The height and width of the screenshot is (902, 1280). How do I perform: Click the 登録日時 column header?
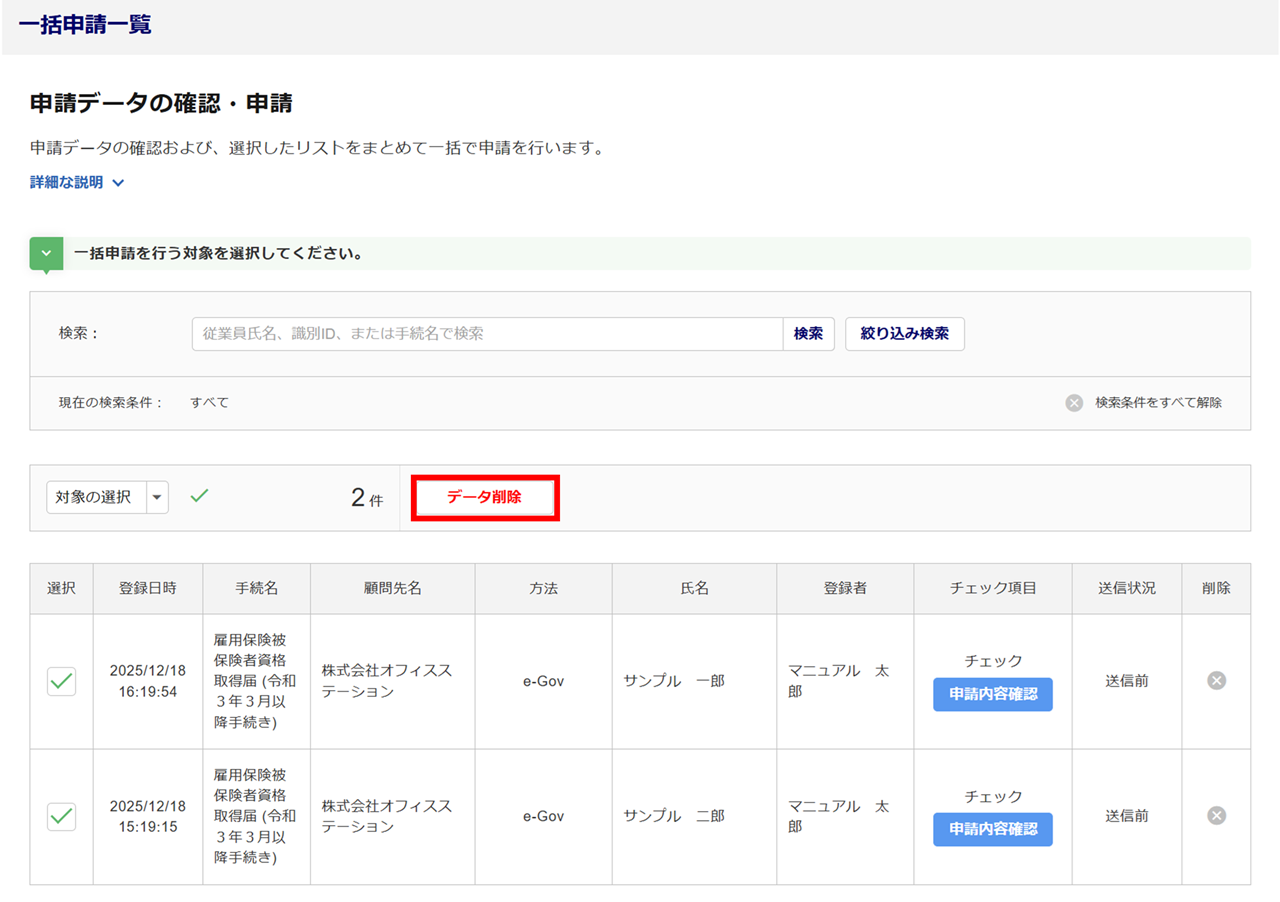tap(148, 588)
